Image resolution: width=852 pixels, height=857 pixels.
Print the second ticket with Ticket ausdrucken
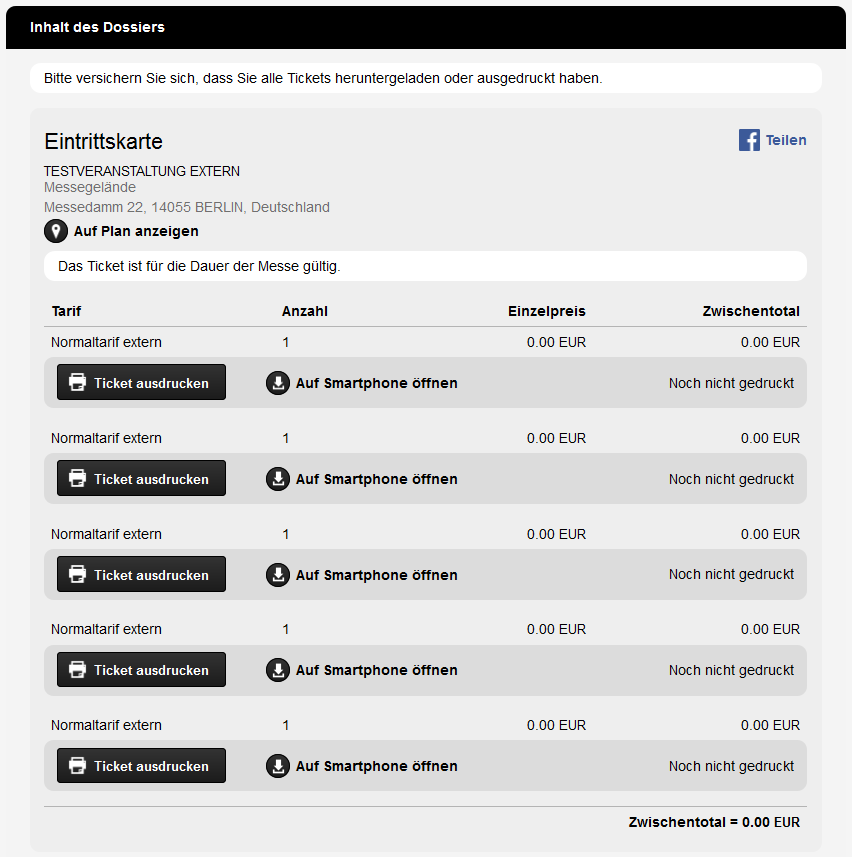click(141, 478)
